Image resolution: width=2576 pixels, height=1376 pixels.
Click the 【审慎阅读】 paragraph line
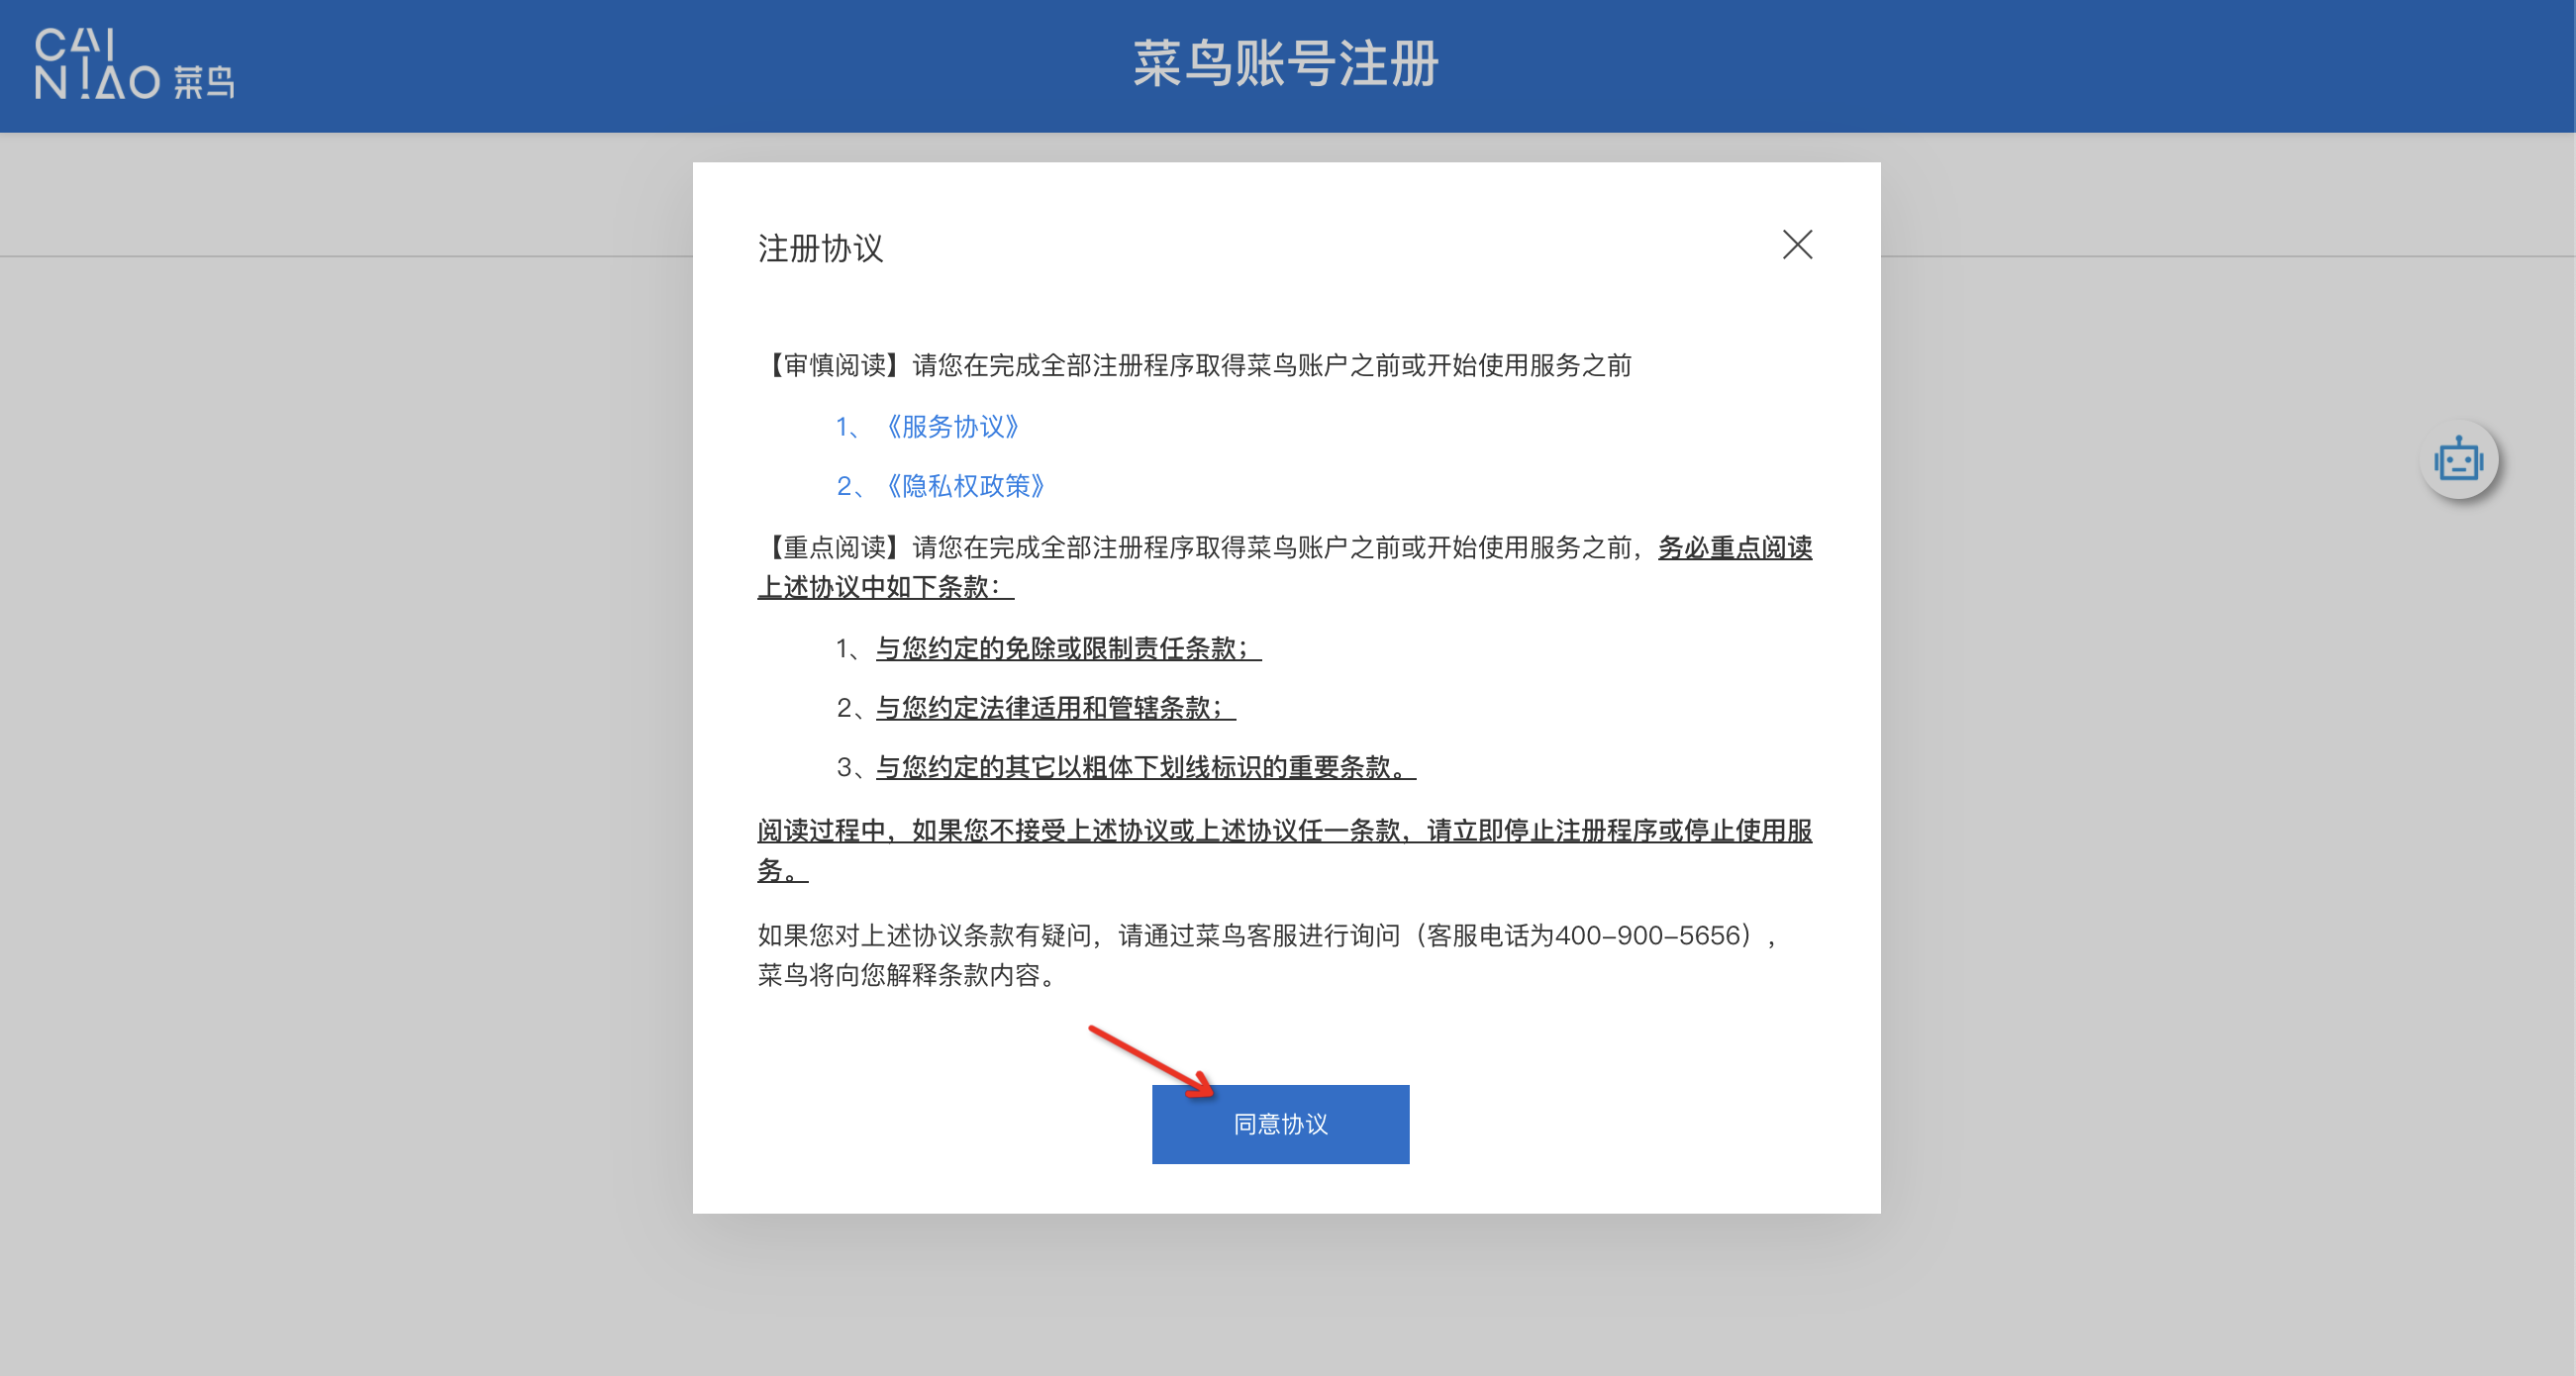(1195, 365)
